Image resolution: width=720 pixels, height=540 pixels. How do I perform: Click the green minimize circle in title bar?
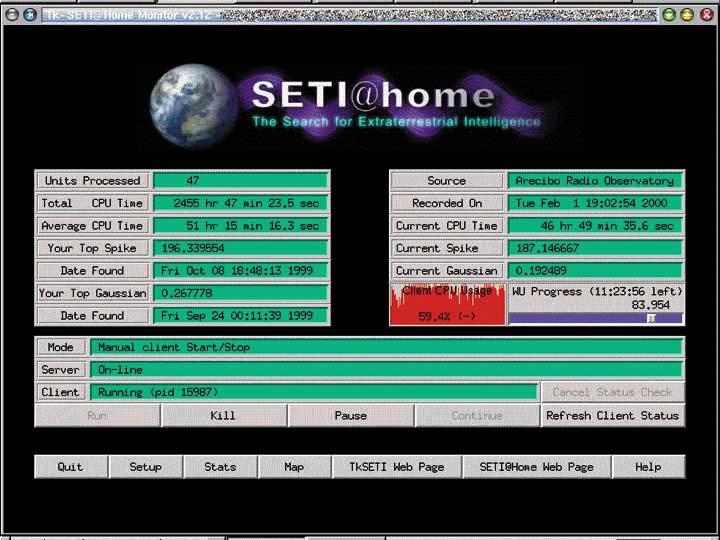(668, 15)
